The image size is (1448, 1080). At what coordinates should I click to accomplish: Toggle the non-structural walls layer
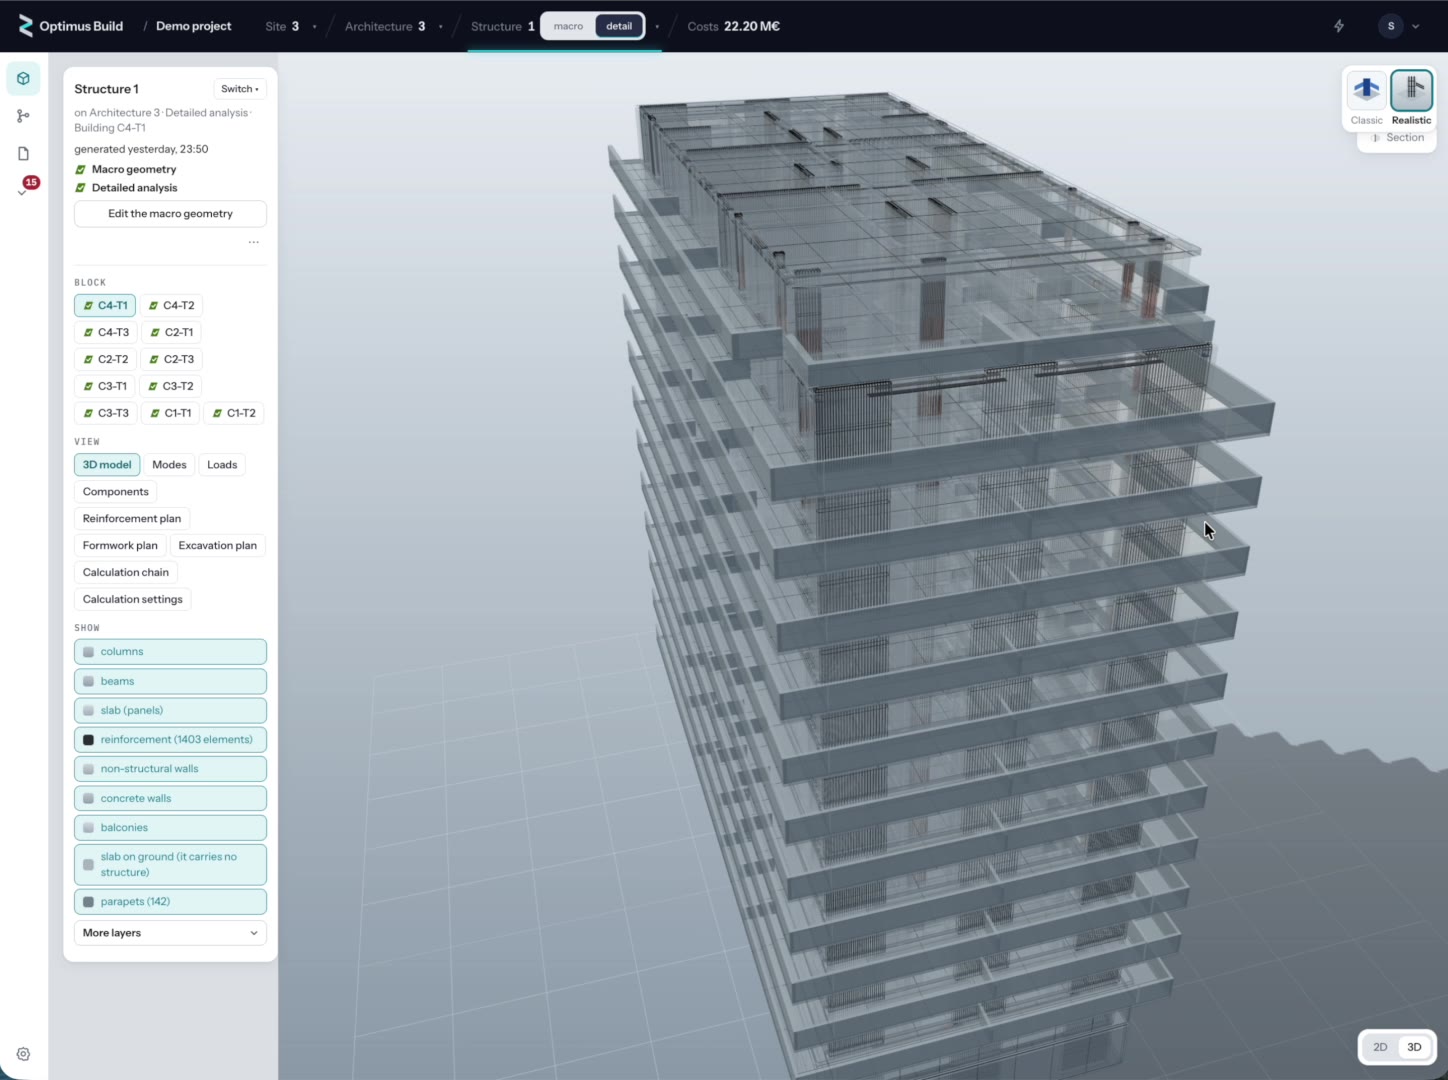tap(170, 769)
